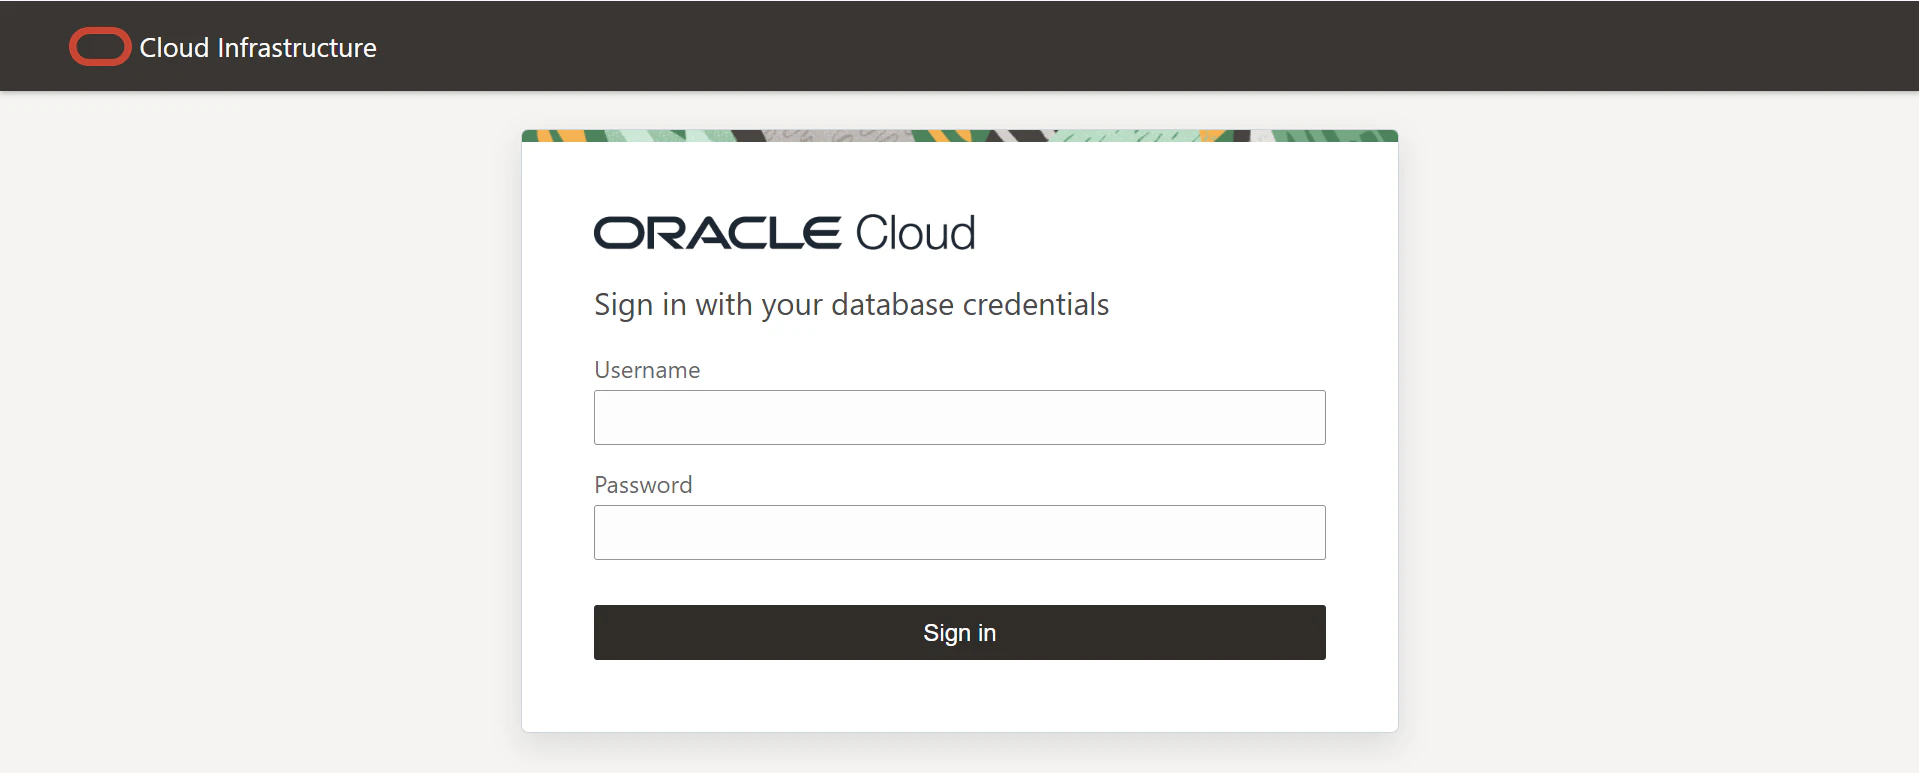Click the Sign in button
The height and width of the screenshot is (773, 1919).
tap(960, 632)
